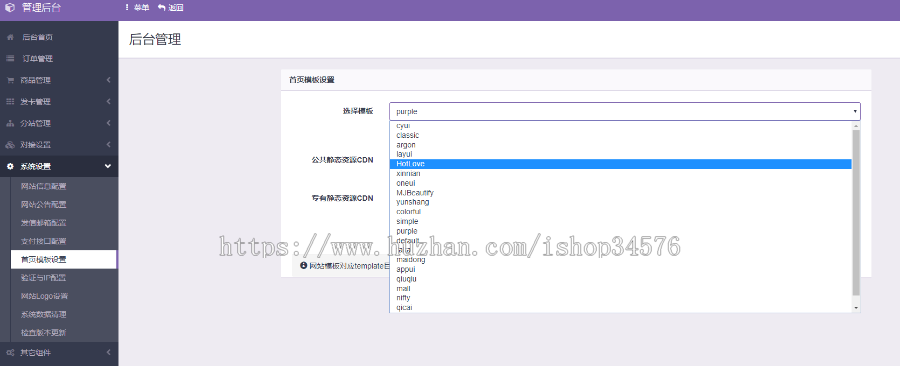Click the 返回 back button

(170, 8)
